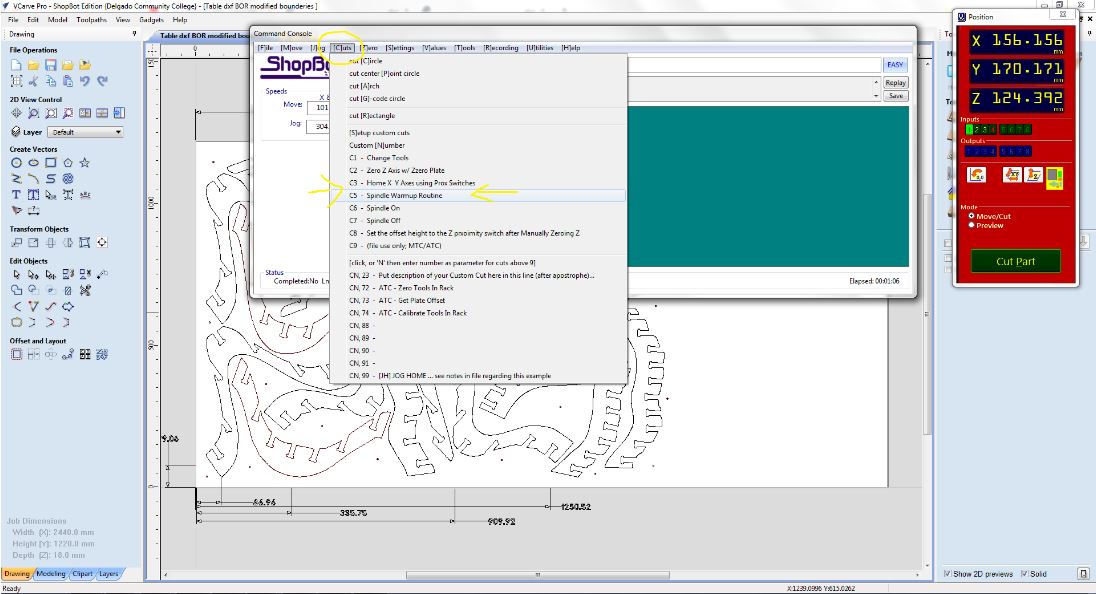The height and width of the screenshot is (594, 1096).
Task: Choose C2 - Zero Z Axis w/ Zzero Plate
Action: pyautogui.click(x=478, y=171)
